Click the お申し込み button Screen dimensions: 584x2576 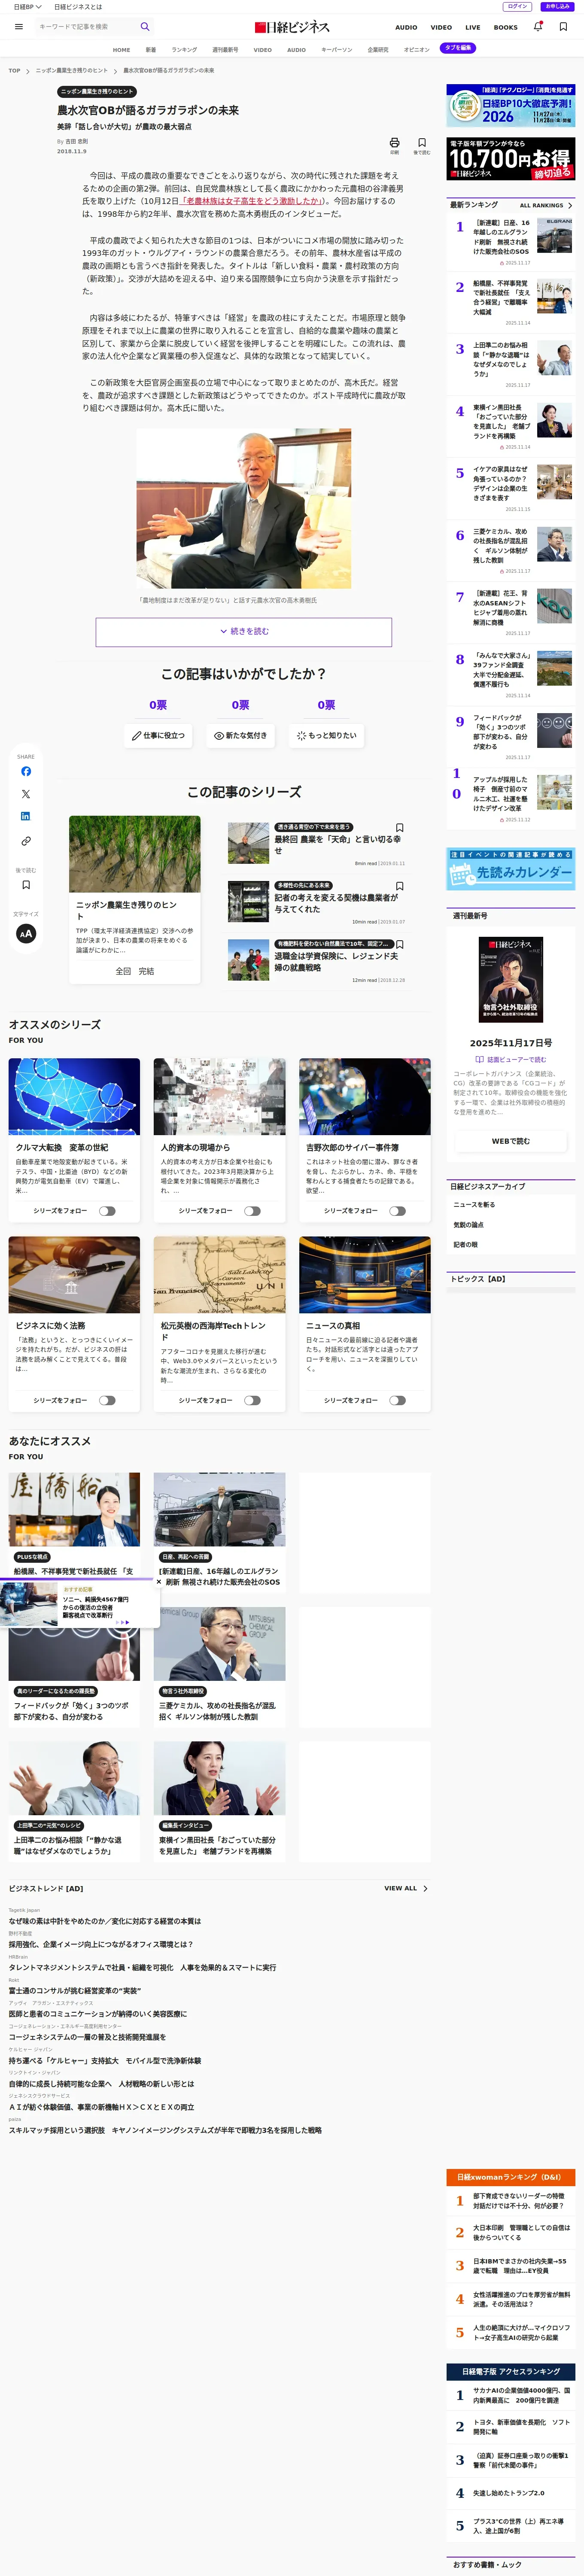557,6
